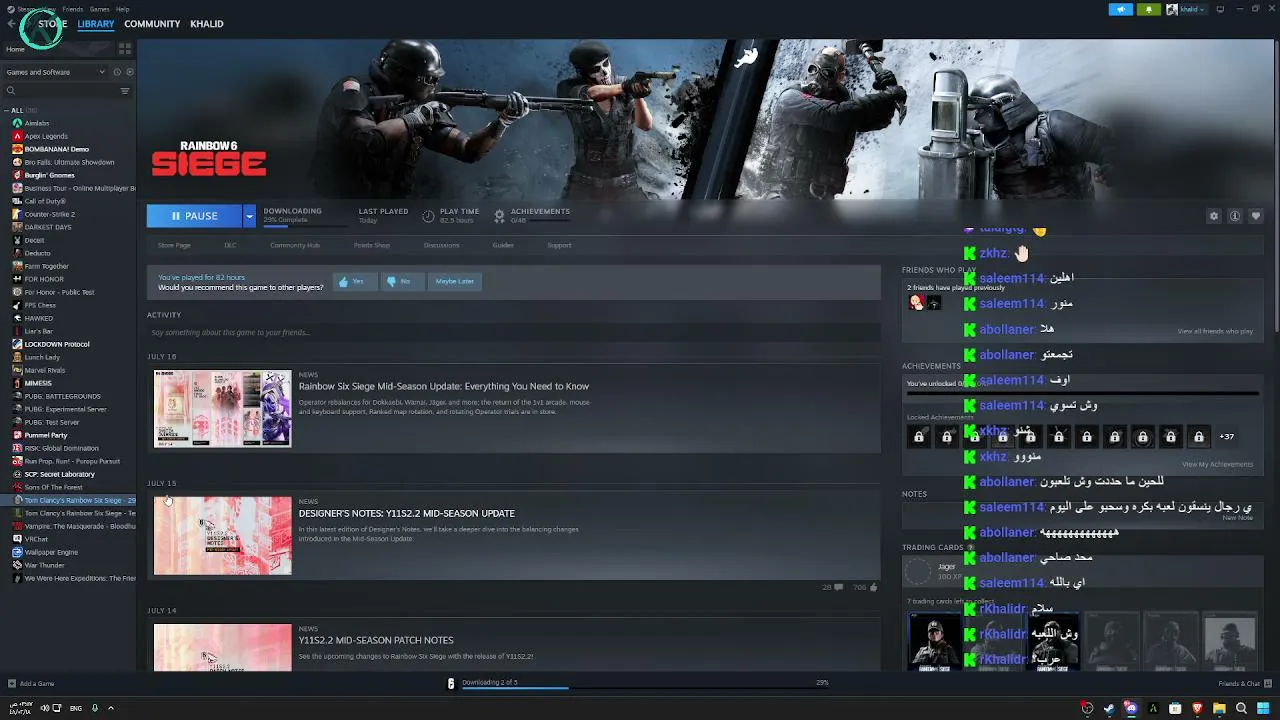Open advanced filter options icon

point(125,91)
